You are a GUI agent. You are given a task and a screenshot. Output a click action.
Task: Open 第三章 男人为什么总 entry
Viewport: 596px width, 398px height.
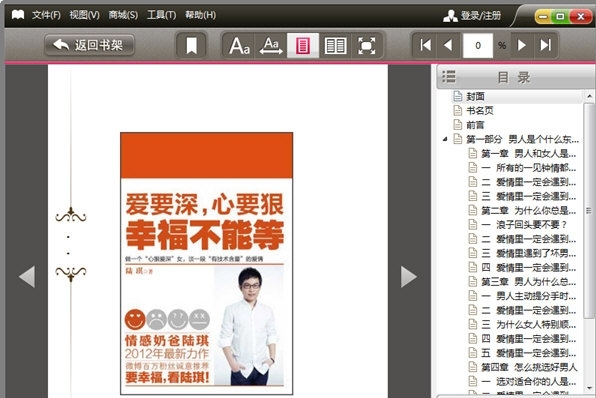[528, 282]
